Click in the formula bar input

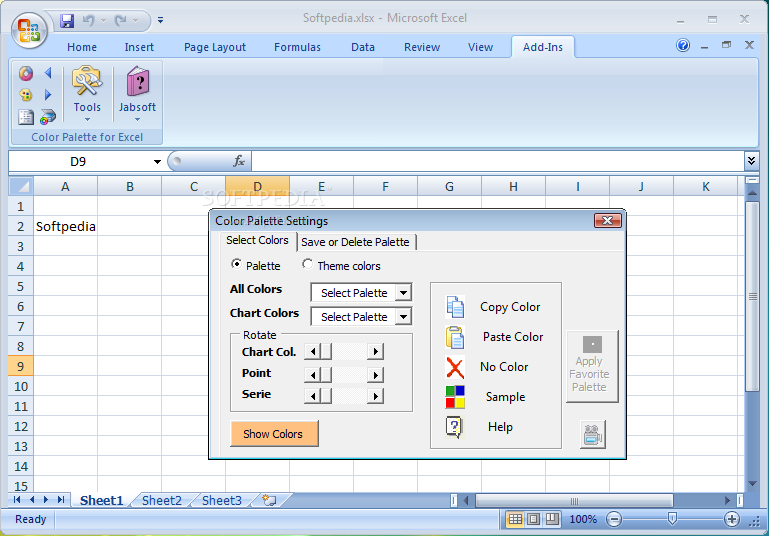point(497,161)
